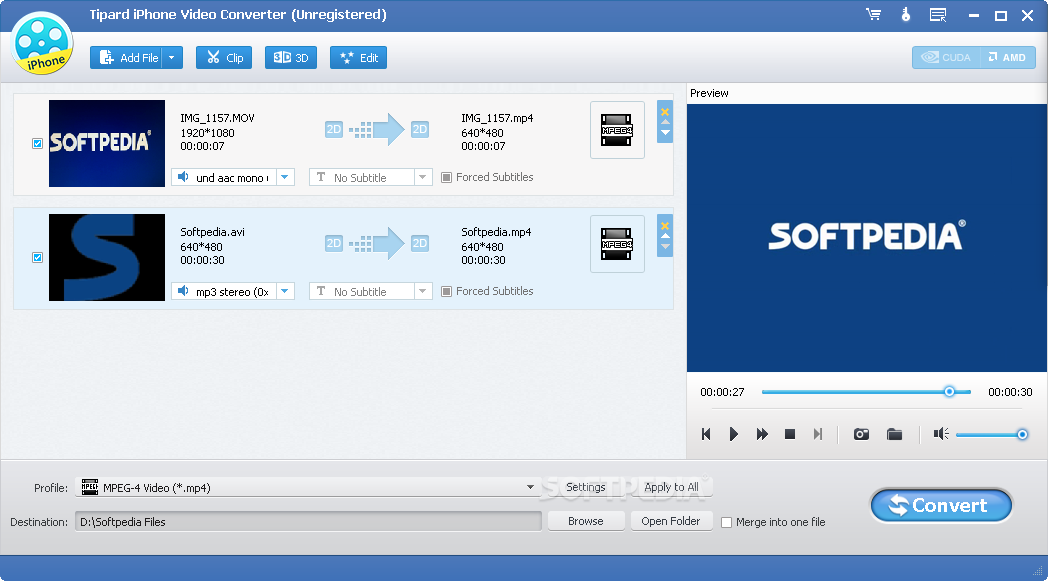Take a snapshot with the camera icon
1048x581 pixels.
coord(862,434)
